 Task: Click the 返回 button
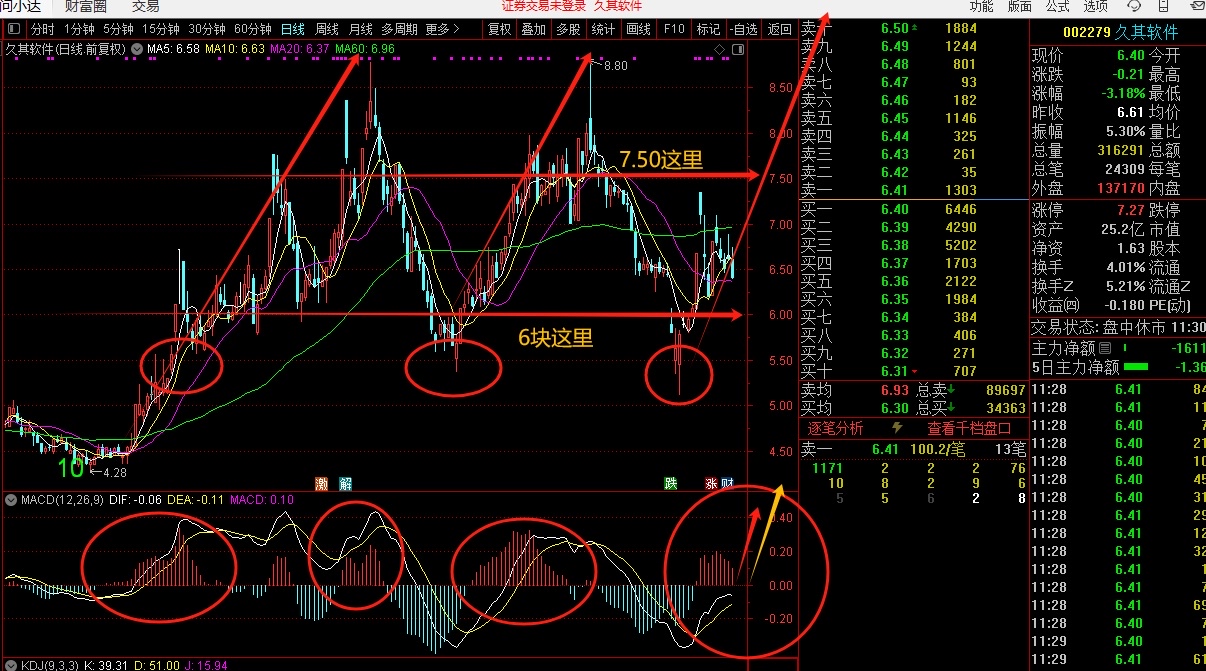(779, 29)
